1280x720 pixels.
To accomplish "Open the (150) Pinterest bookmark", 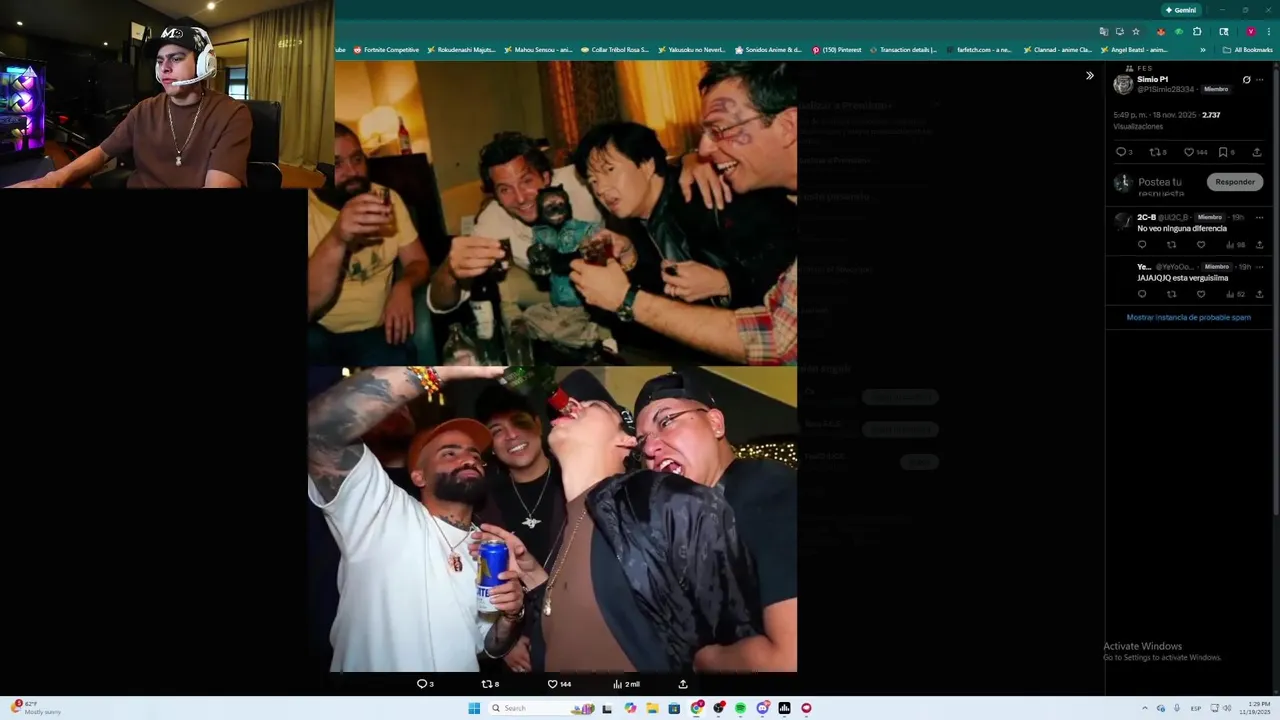I will [x=837, y=49].
